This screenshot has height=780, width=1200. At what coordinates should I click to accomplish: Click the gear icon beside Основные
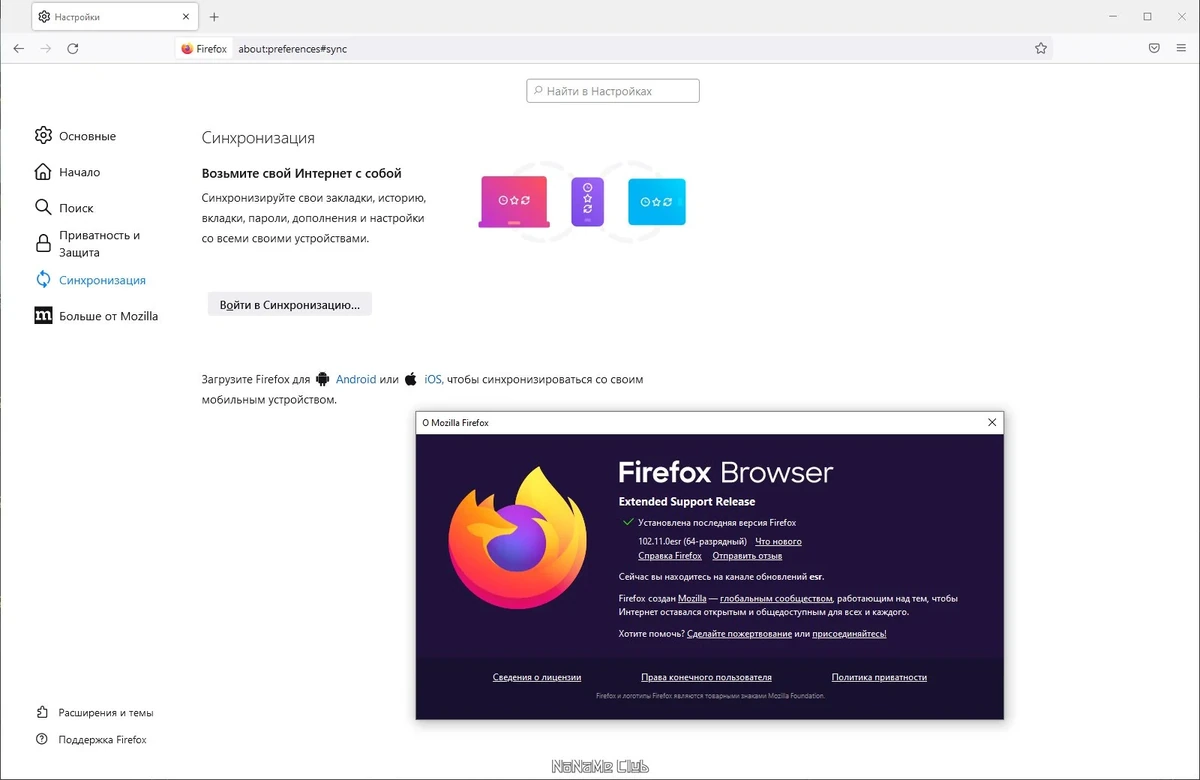(x=43, y=135)
